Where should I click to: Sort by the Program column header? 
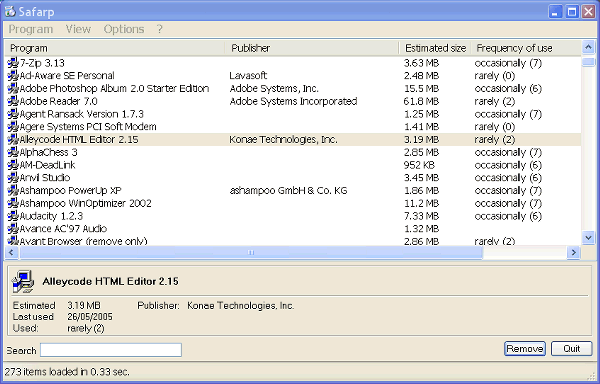(114, 48)
